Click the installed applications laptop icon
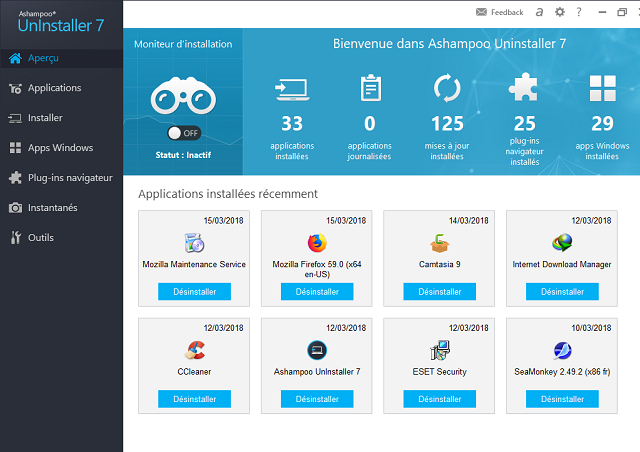This screenshot has height=452, width=640. click(292, 89)
